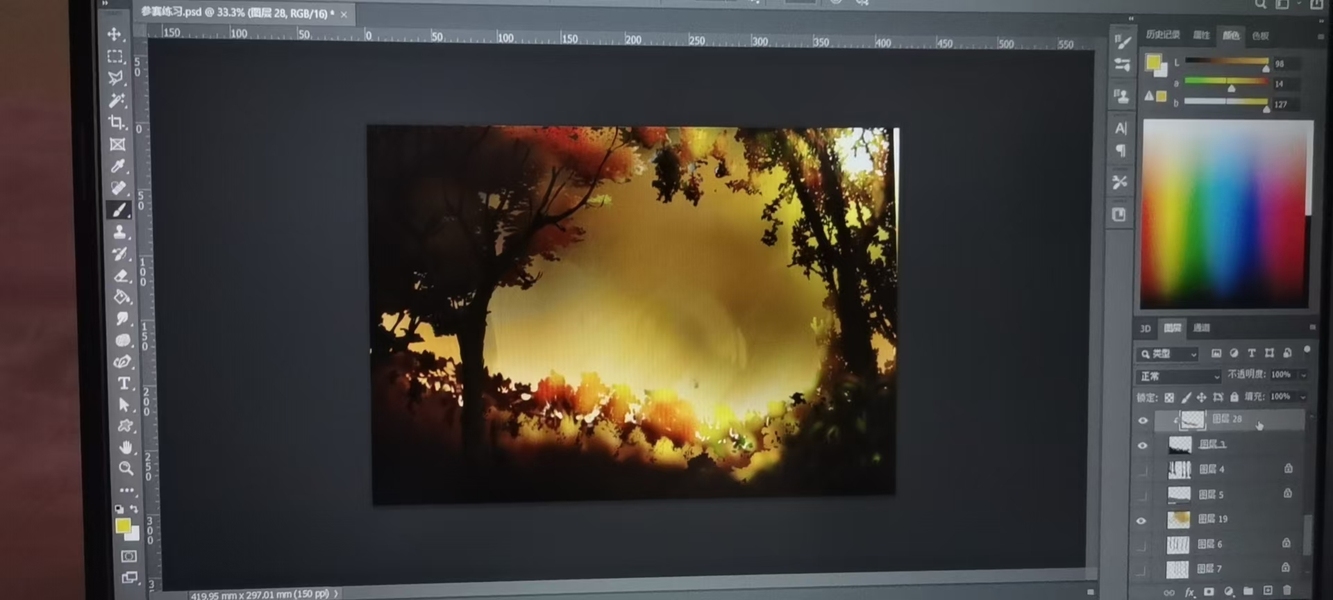Open the Paragraph panel icon
This screenshot has width=1333, height=600.
pos(1121,151)
